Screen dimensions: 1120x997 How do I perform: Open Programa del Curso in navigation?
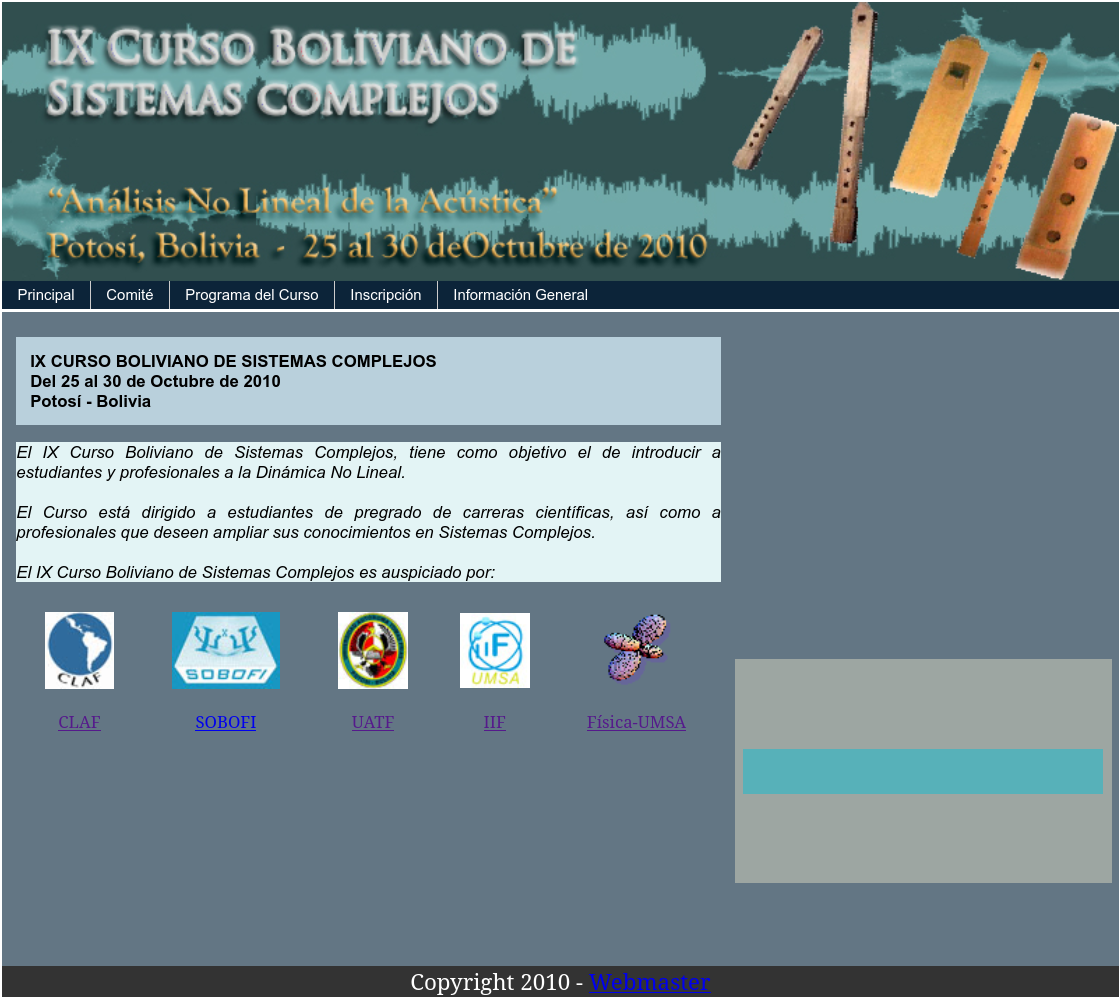(x=252, y=295)
